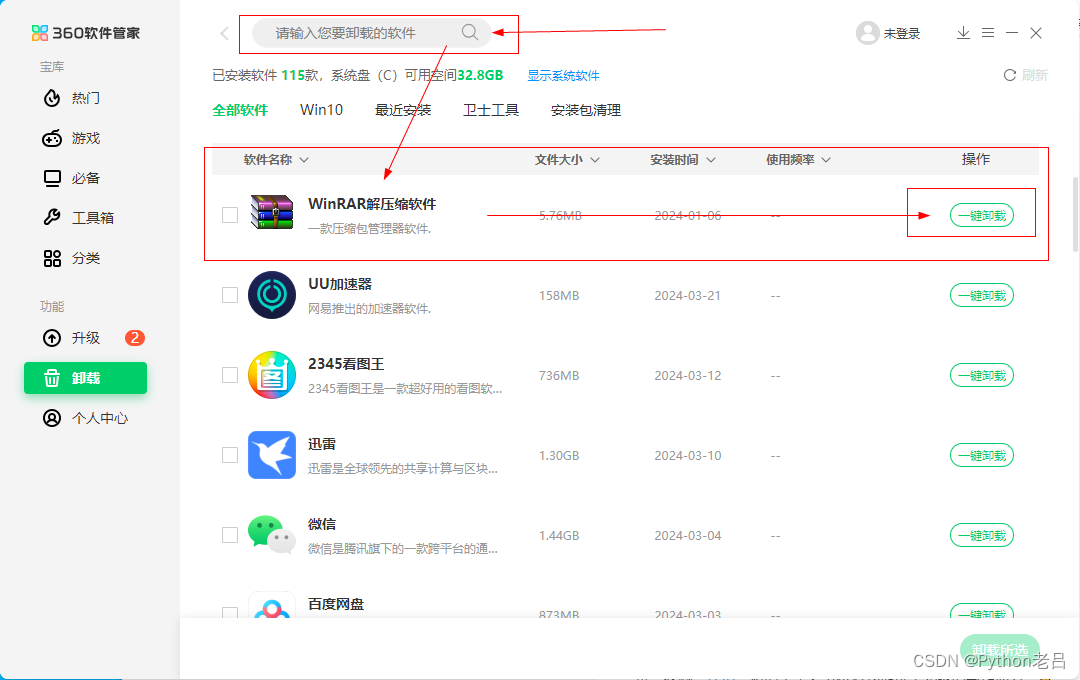The width and height of the screenshot is (1080, 680).
Task: Switch to the 最近安装 tab
Action: 402,110
